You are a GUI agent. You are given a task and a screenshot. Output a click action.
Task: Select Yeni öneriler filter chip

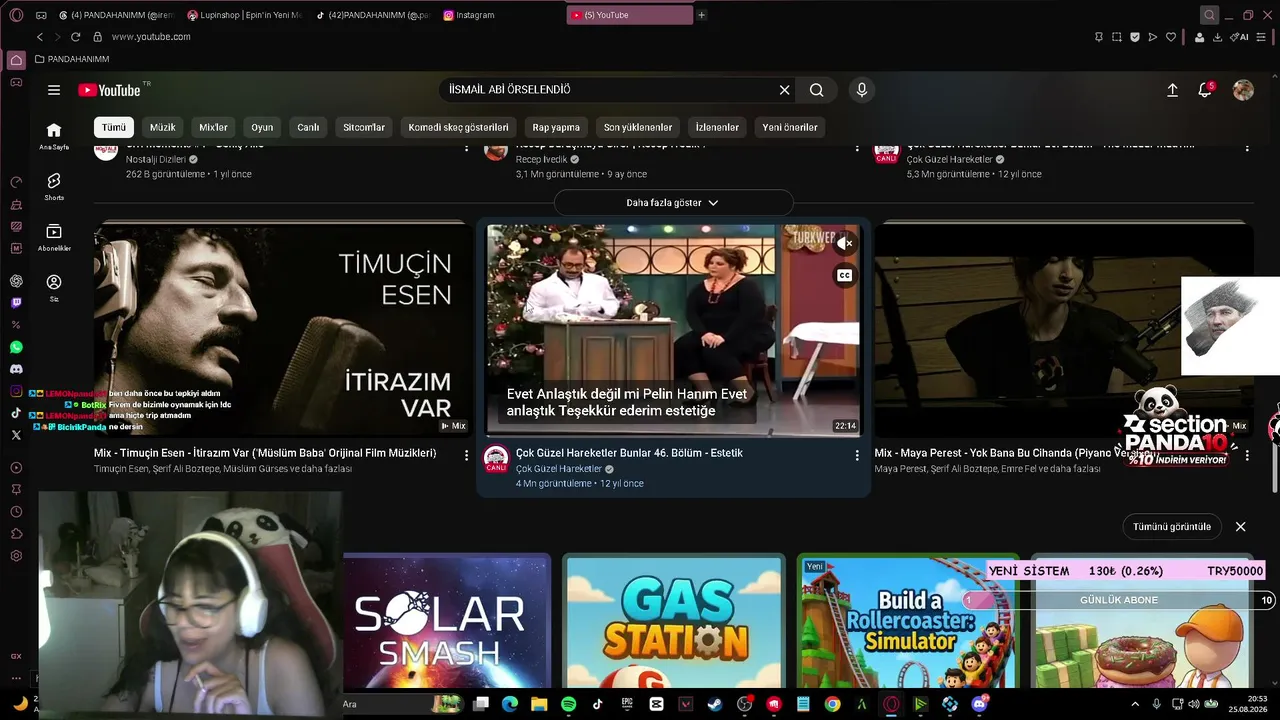coord(790,127)
